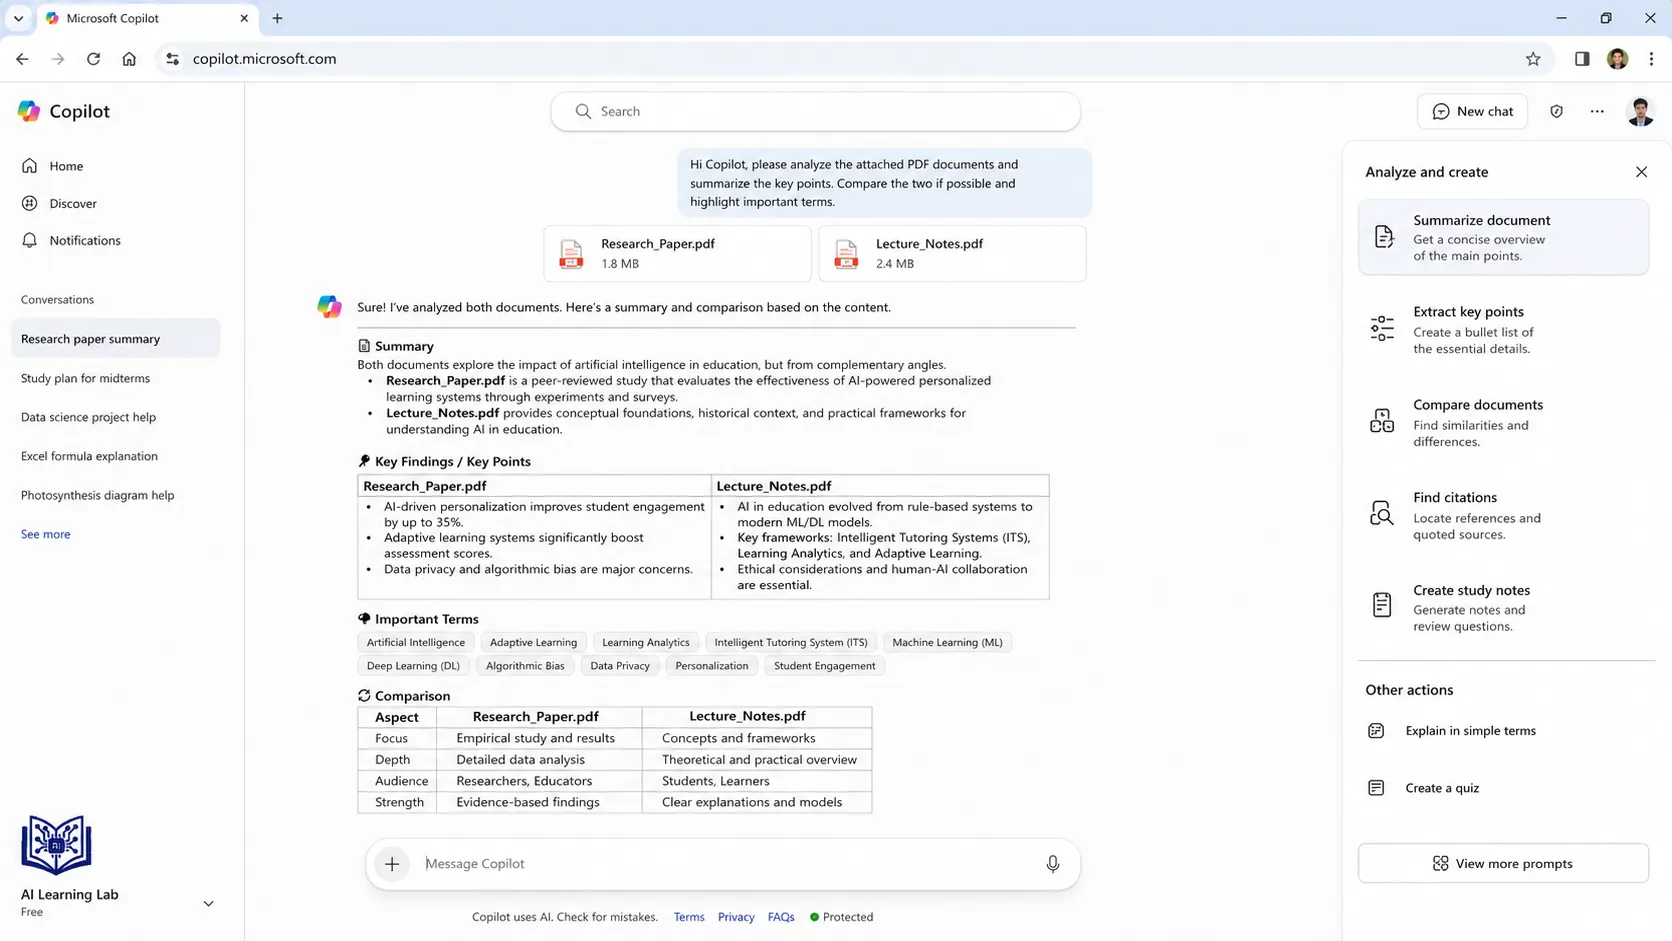Viewport: 1672px width, 941px height.
Task: Open the Research_Paper.pdf attachment
Action: click(677, 253)
